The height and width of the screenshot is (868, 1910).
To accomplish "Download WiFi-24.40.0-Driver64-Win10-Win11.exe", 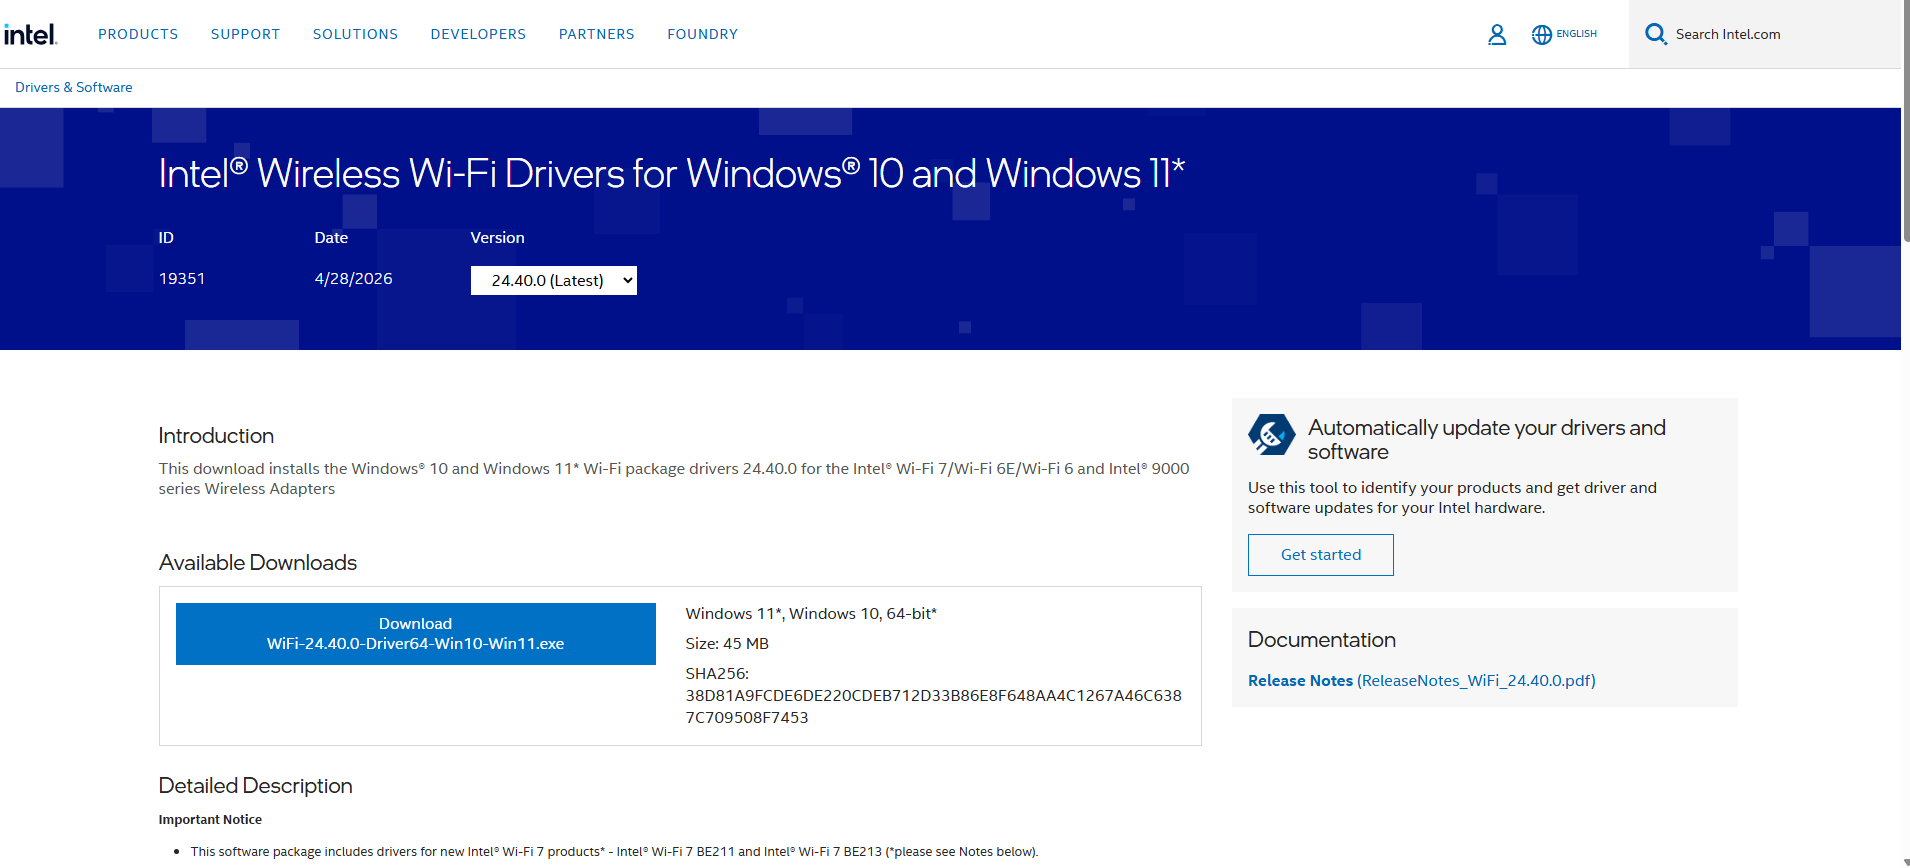I will [415, 634].
